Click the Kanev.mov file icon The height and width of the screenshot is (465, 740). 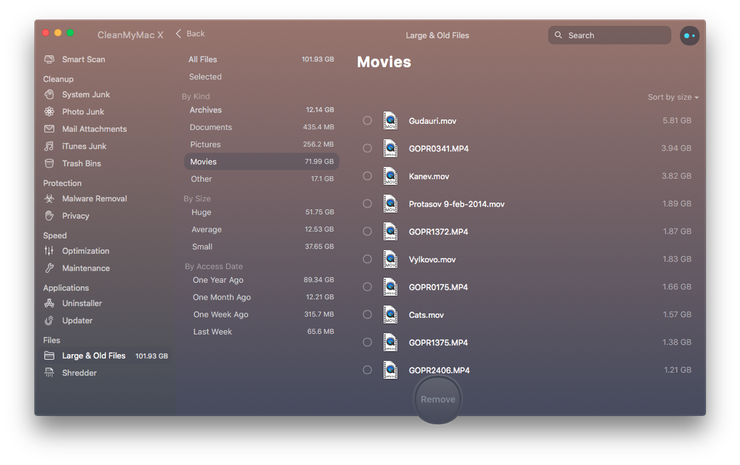tap(390, 176)
